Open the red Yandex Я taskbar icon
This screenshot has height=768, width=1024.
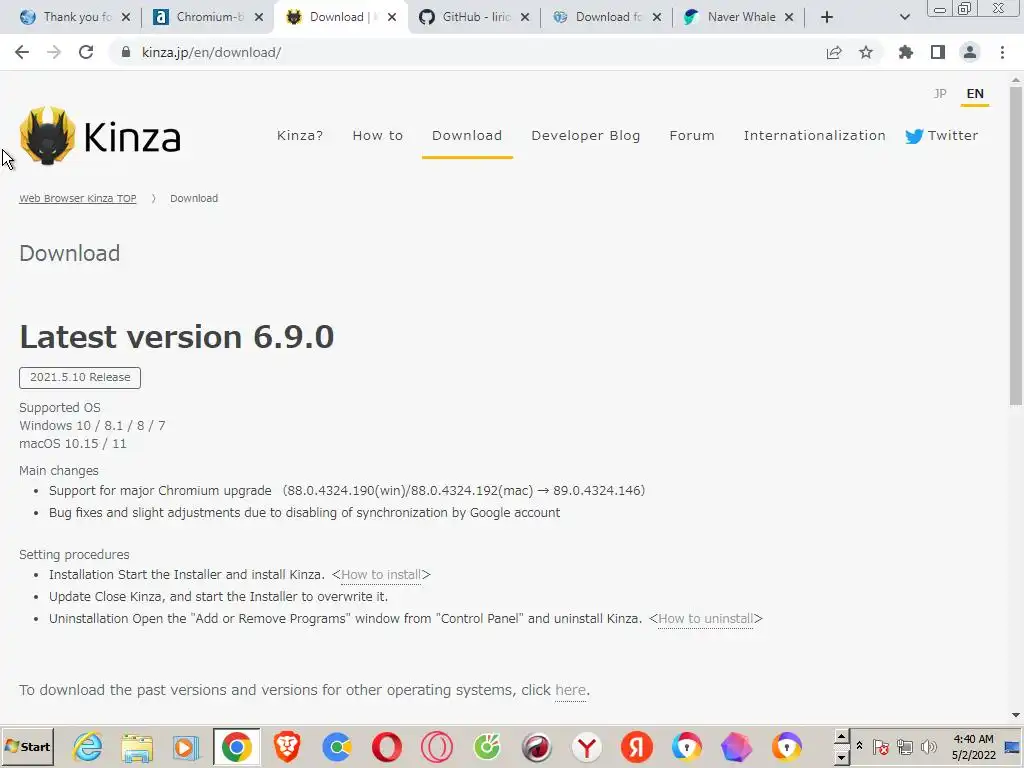pos(637,746)
